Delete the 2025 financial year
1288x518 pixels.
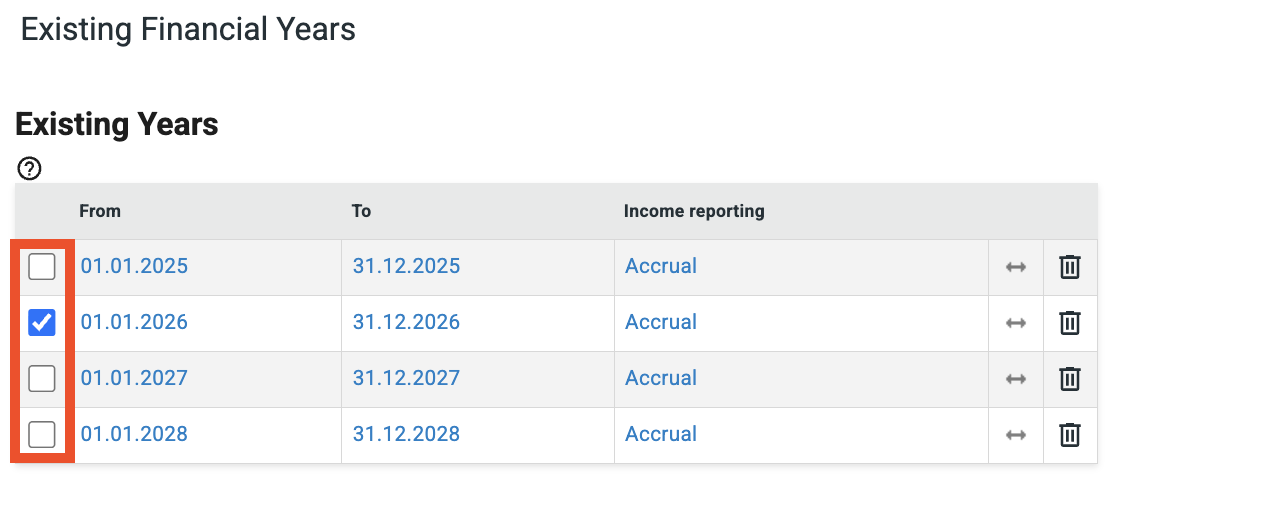1070,267
